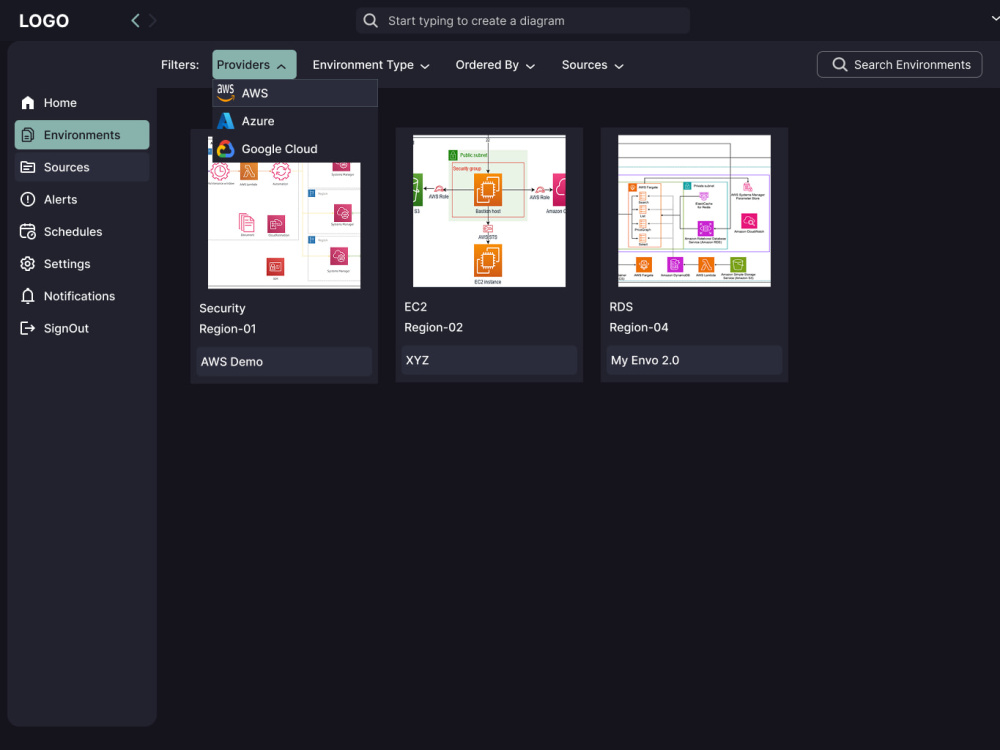Viewport: 1000px width, 750px height.
Task: Open the EC2 diagram thumbnail
Action: 489,211
